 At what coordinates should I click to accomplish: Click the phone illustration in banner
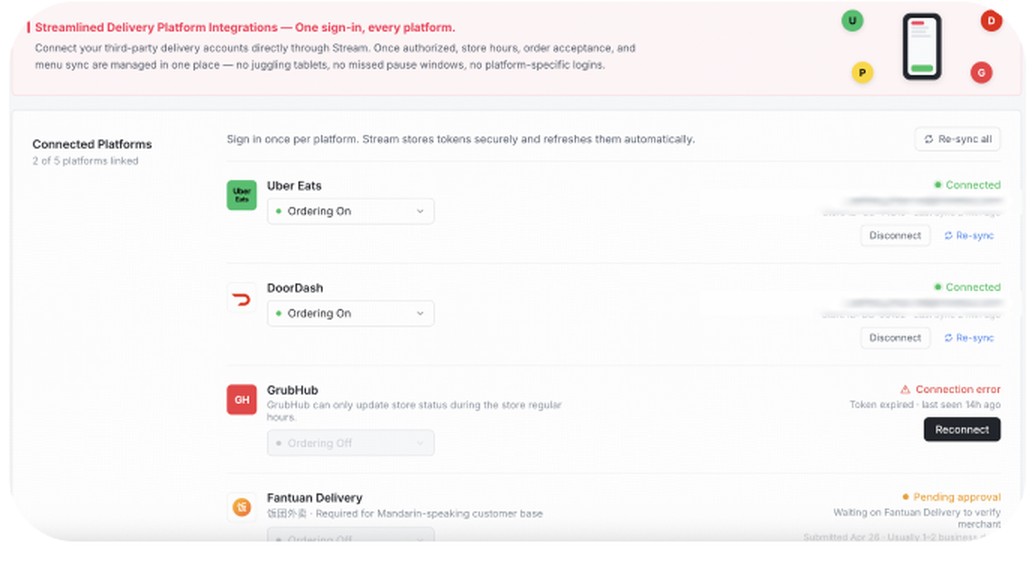tap(921, 47)
